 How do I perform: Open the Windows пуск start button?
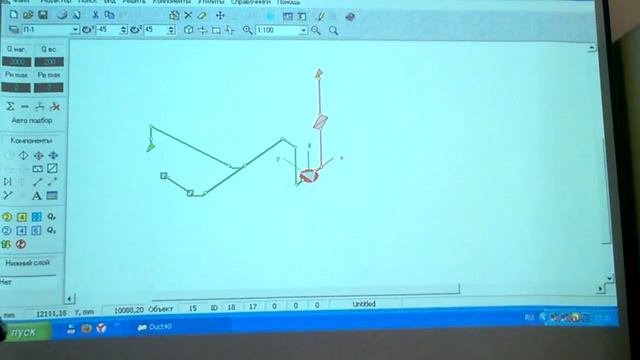(x=24, y=332)
